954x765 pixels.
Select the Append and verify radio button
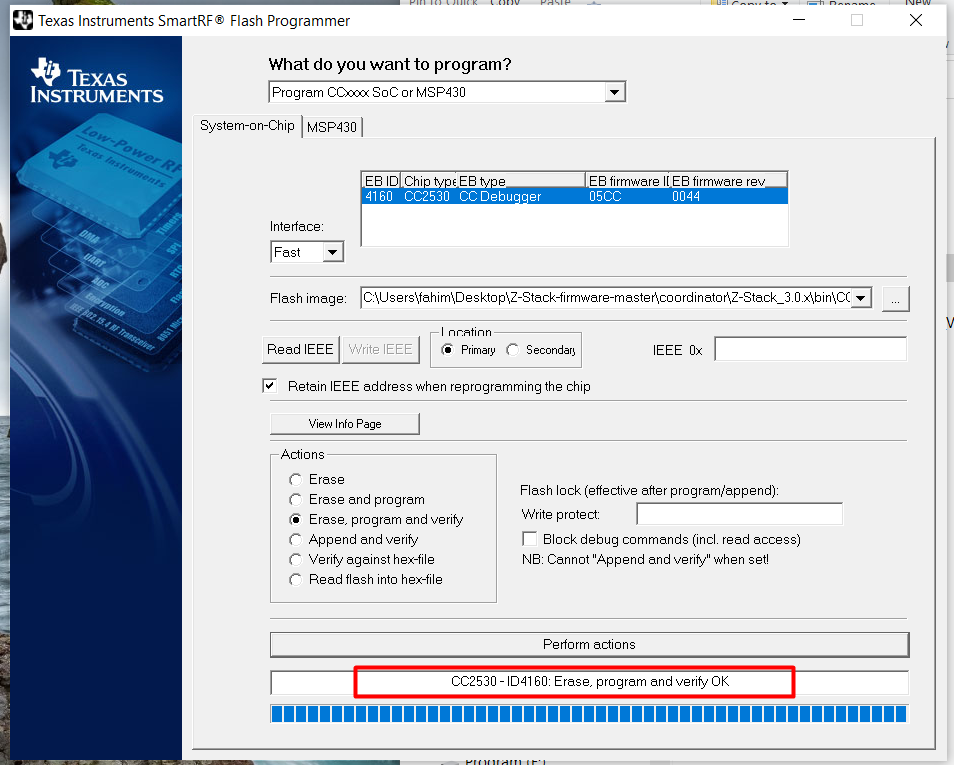[x=296, y=540]
